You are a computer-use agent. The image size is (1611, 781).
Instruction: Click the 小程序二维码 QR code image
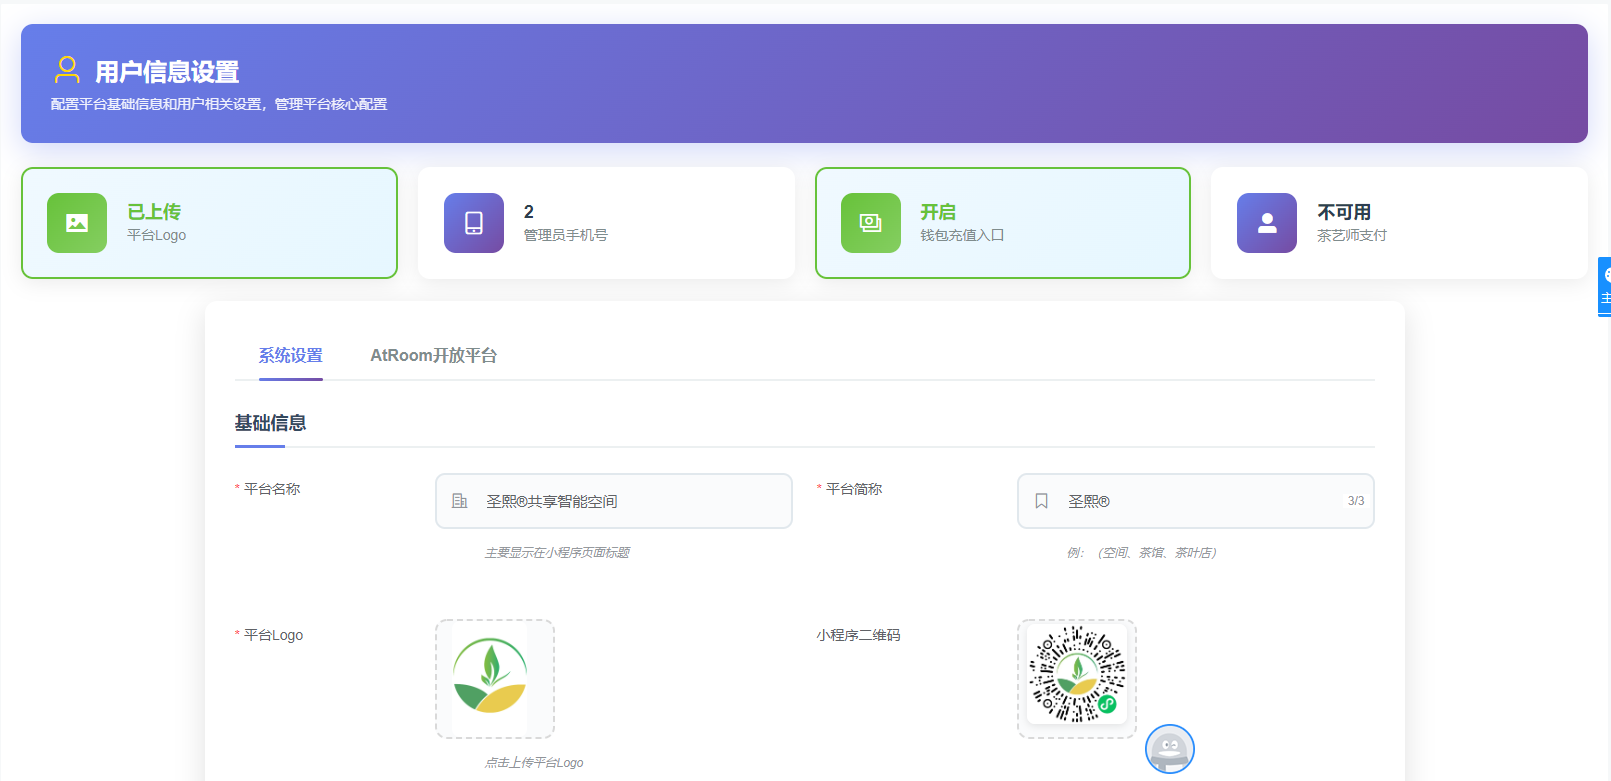[x=1077, y=678]
